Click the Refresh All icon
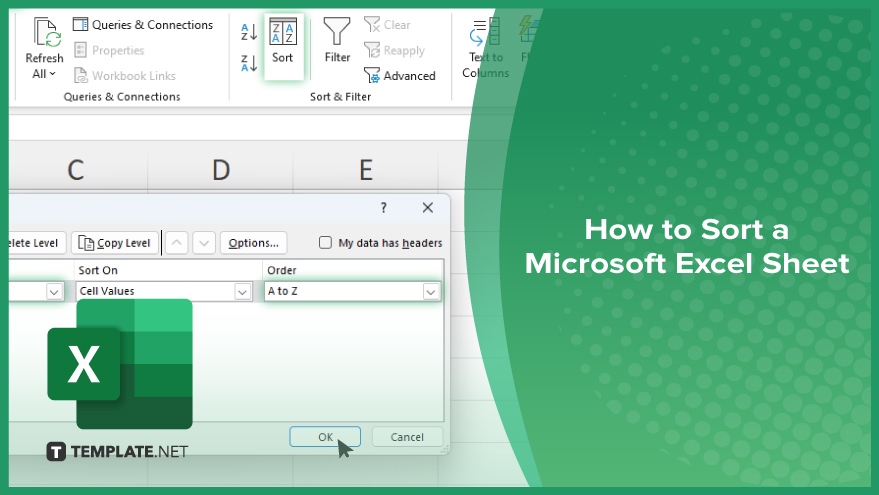 [x=47, y=33]
